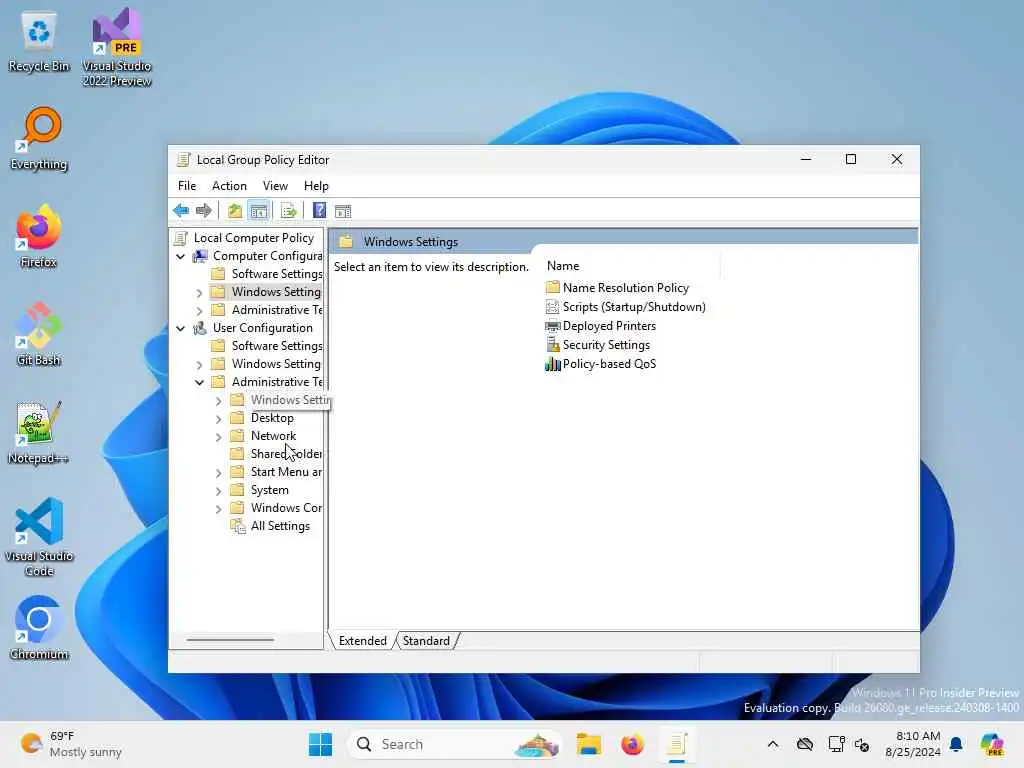Select the Shared Folders tree item
The width and height of the screenshot is (1024, 768).
pos(286,453)
